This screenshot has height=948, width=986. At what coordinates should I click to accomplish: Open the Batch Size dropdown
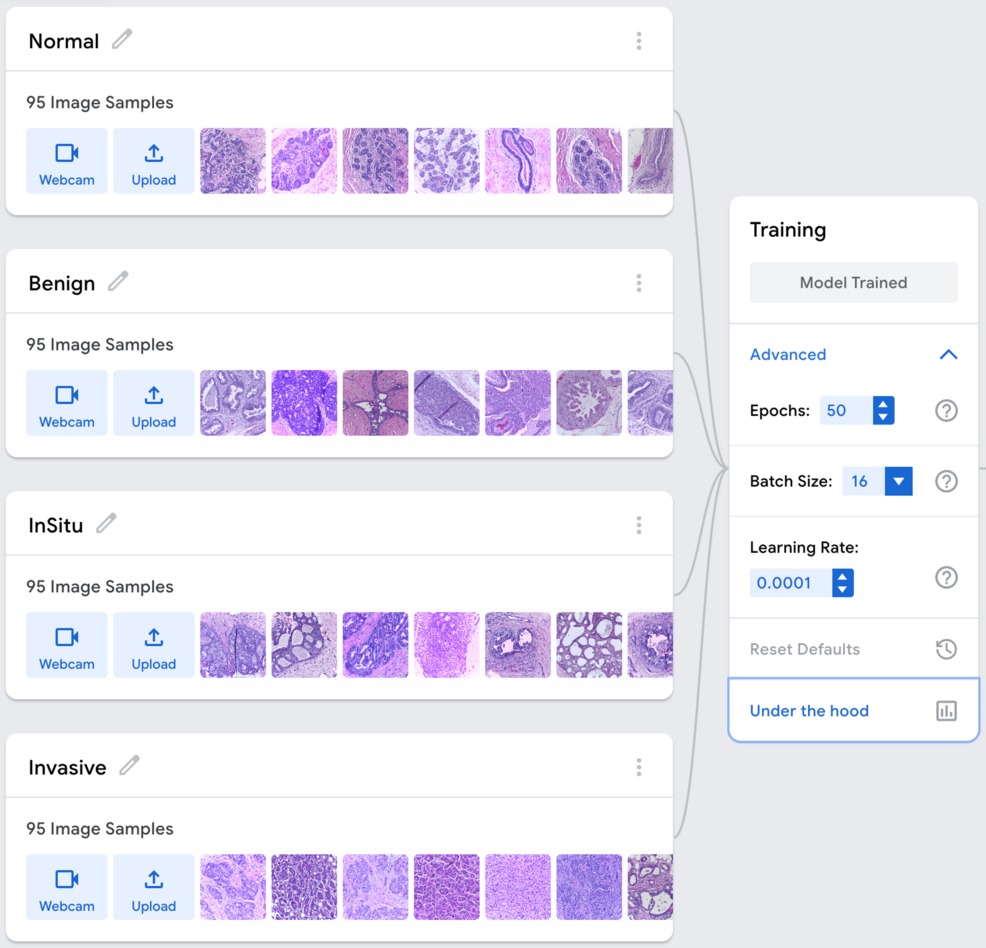896,481
